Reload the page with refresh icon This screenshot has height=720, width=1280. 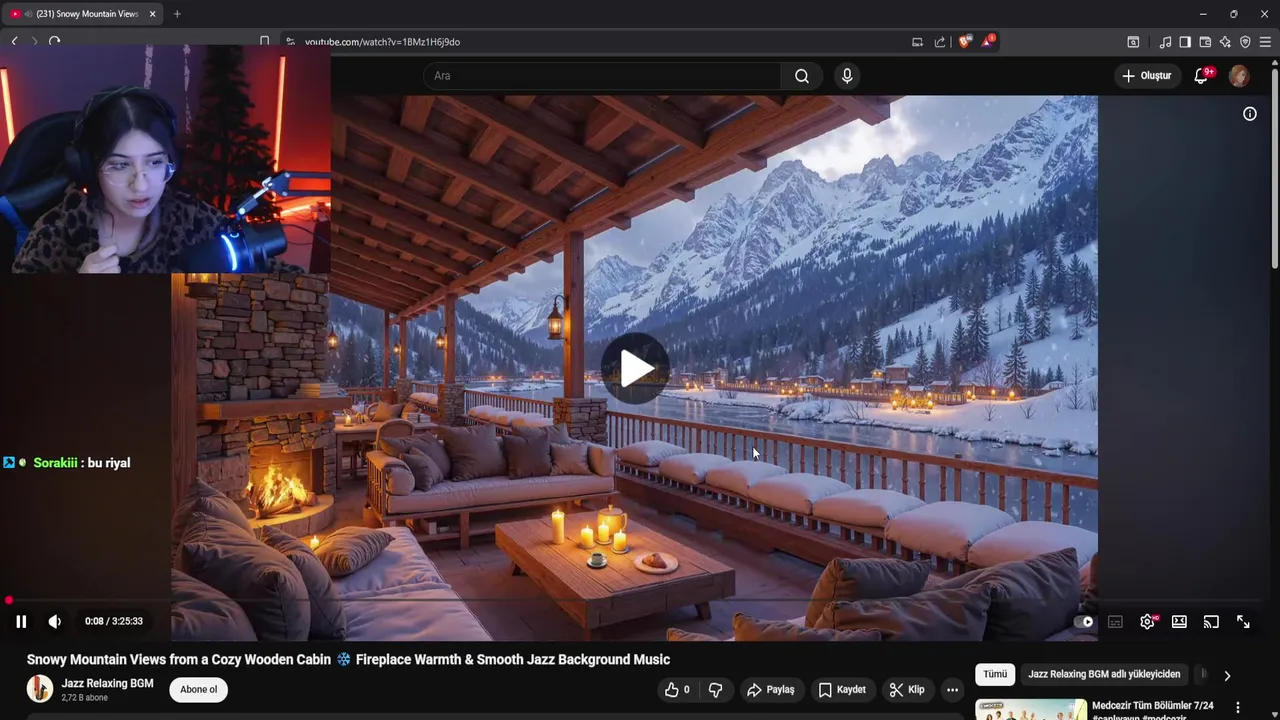54,41
